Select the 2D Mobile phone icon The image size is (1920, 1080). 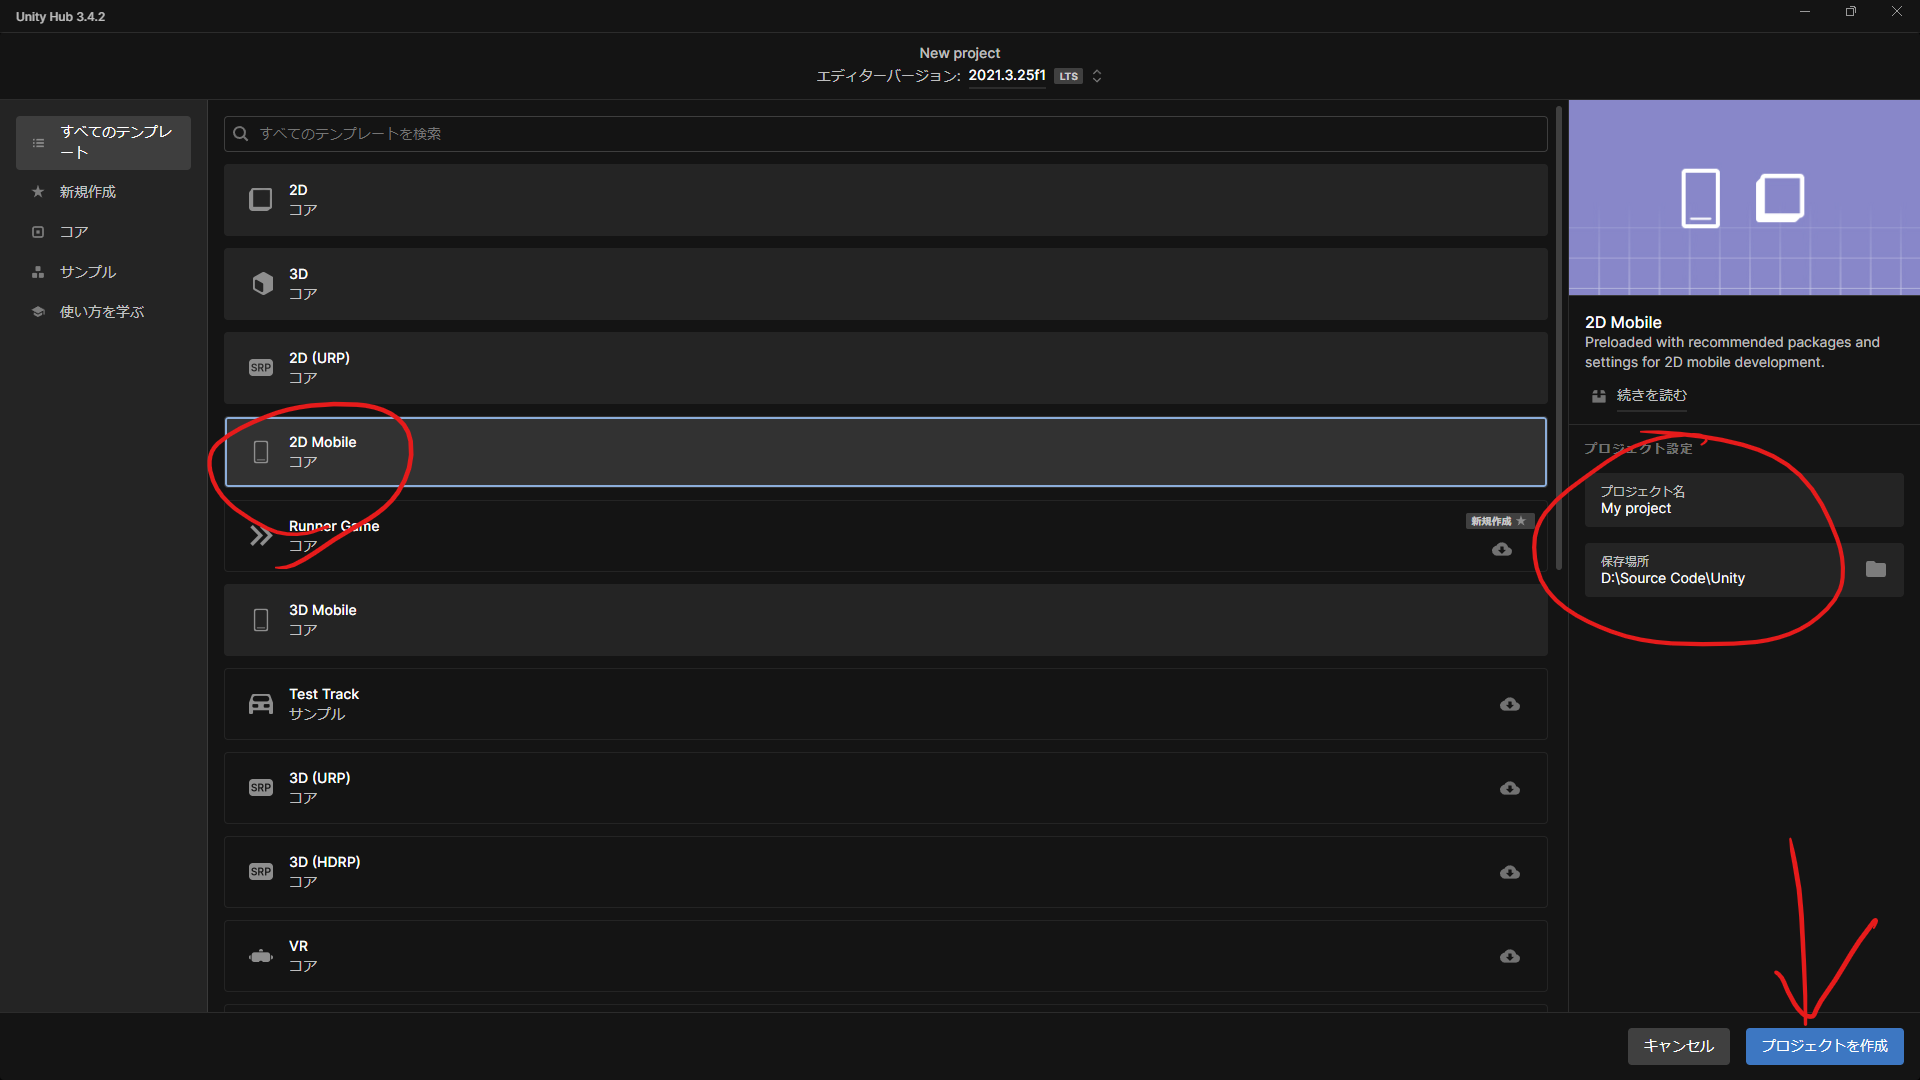click(x=261, y=452)
